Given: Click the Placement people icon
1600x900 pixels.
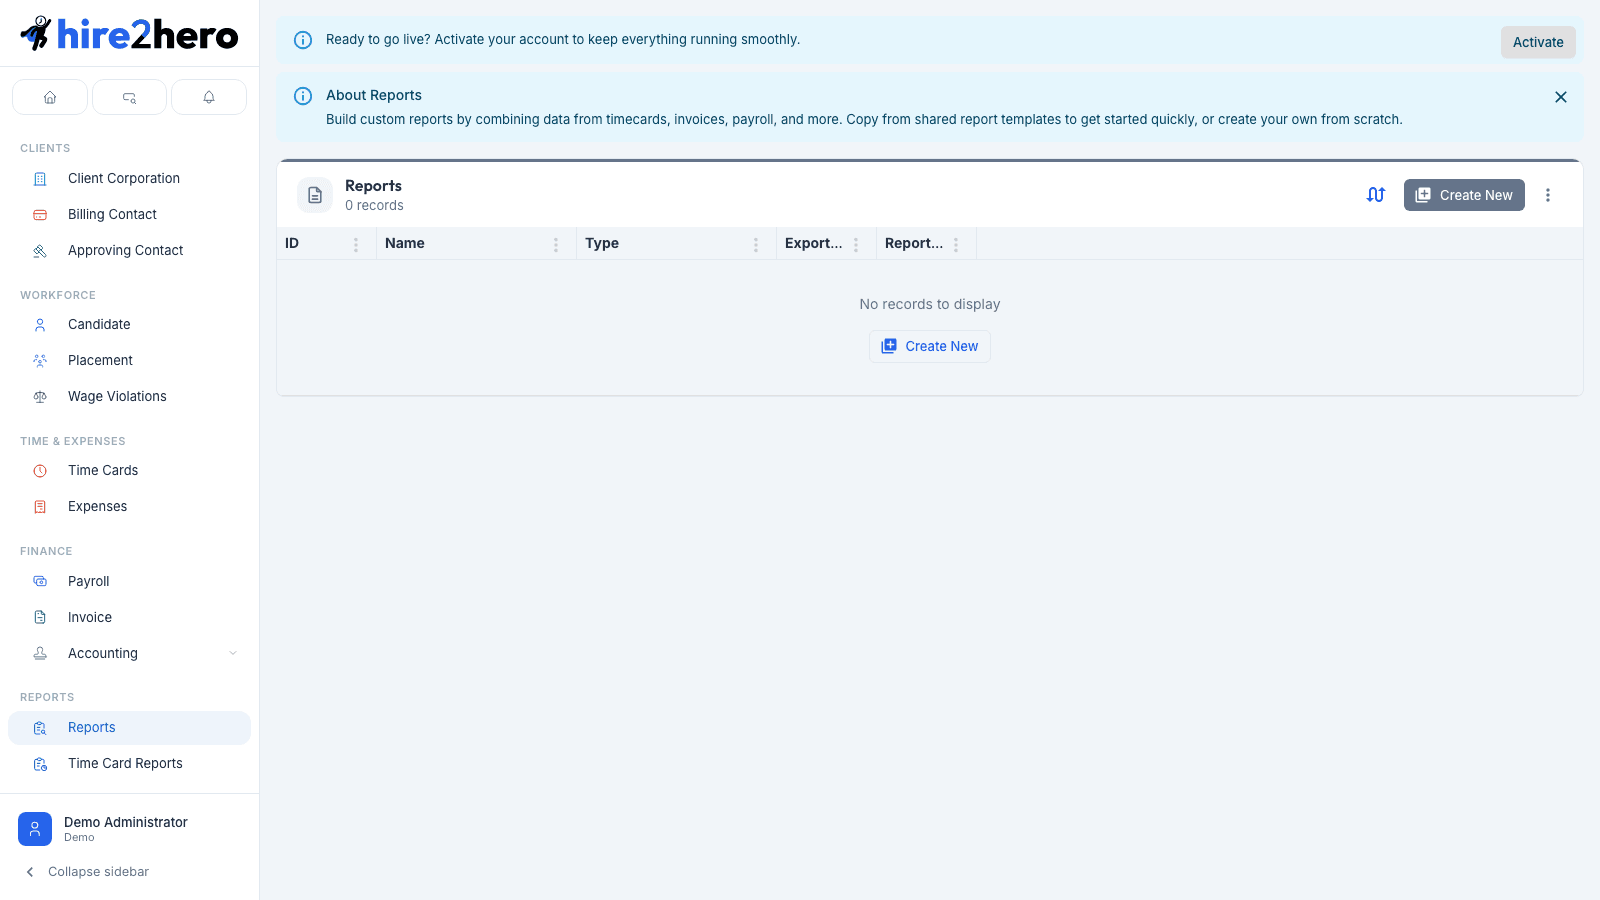Looking at the screenshot, I should click(x=40, y=361).
